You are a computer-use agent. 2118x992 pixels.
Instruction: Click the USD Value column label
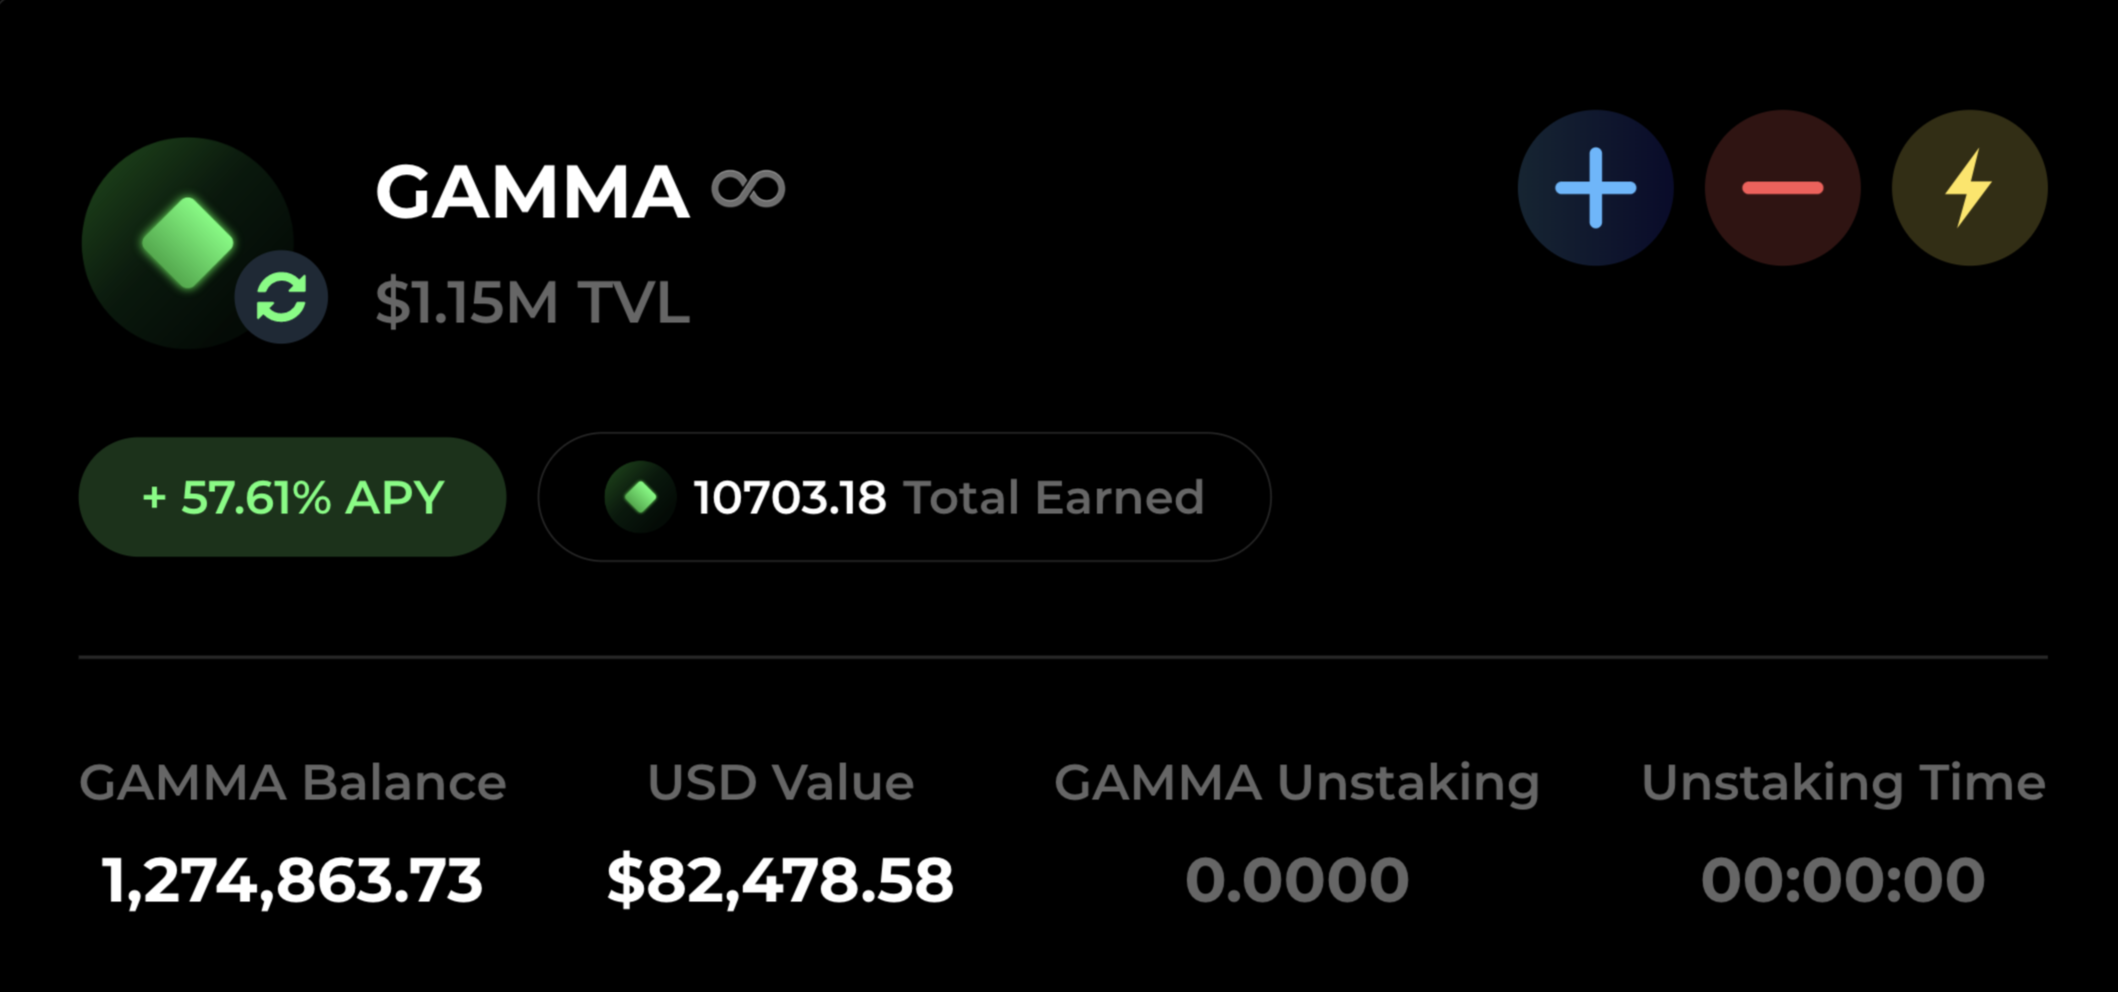(x=780, y=782)
